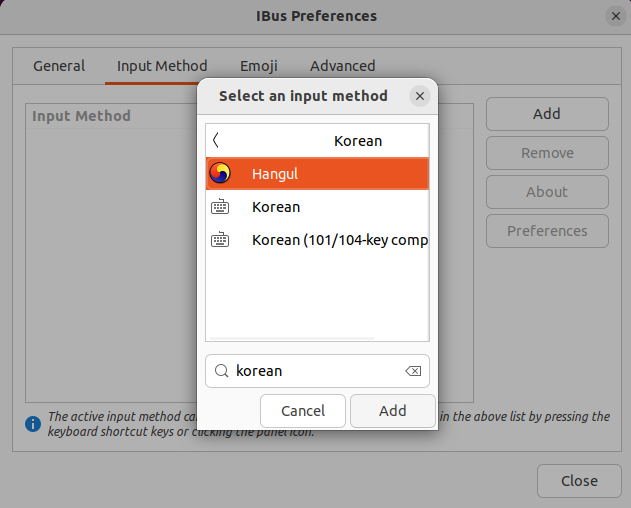Click the keyboard icon beside the Korean layout
631x508 pixels.
coord(220,207)
